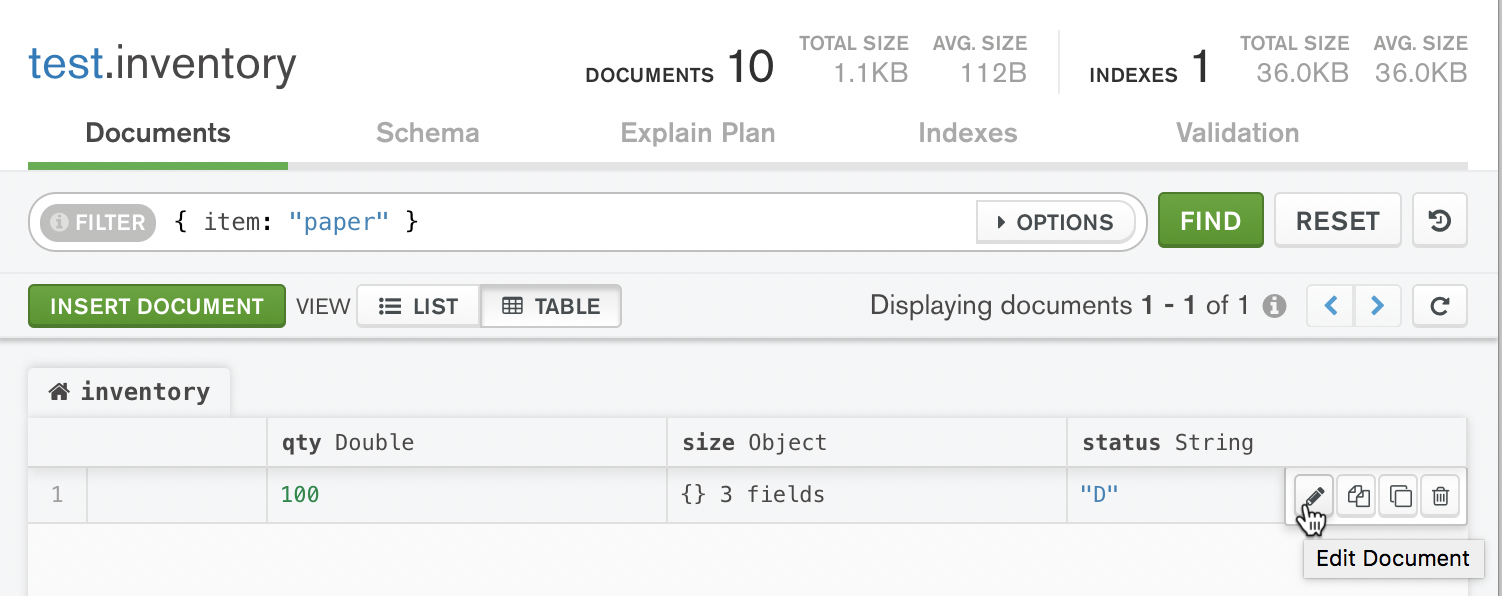Refresh the documents with the reload icon
Screen dimensions: 1502x596
pos(1439,306)
